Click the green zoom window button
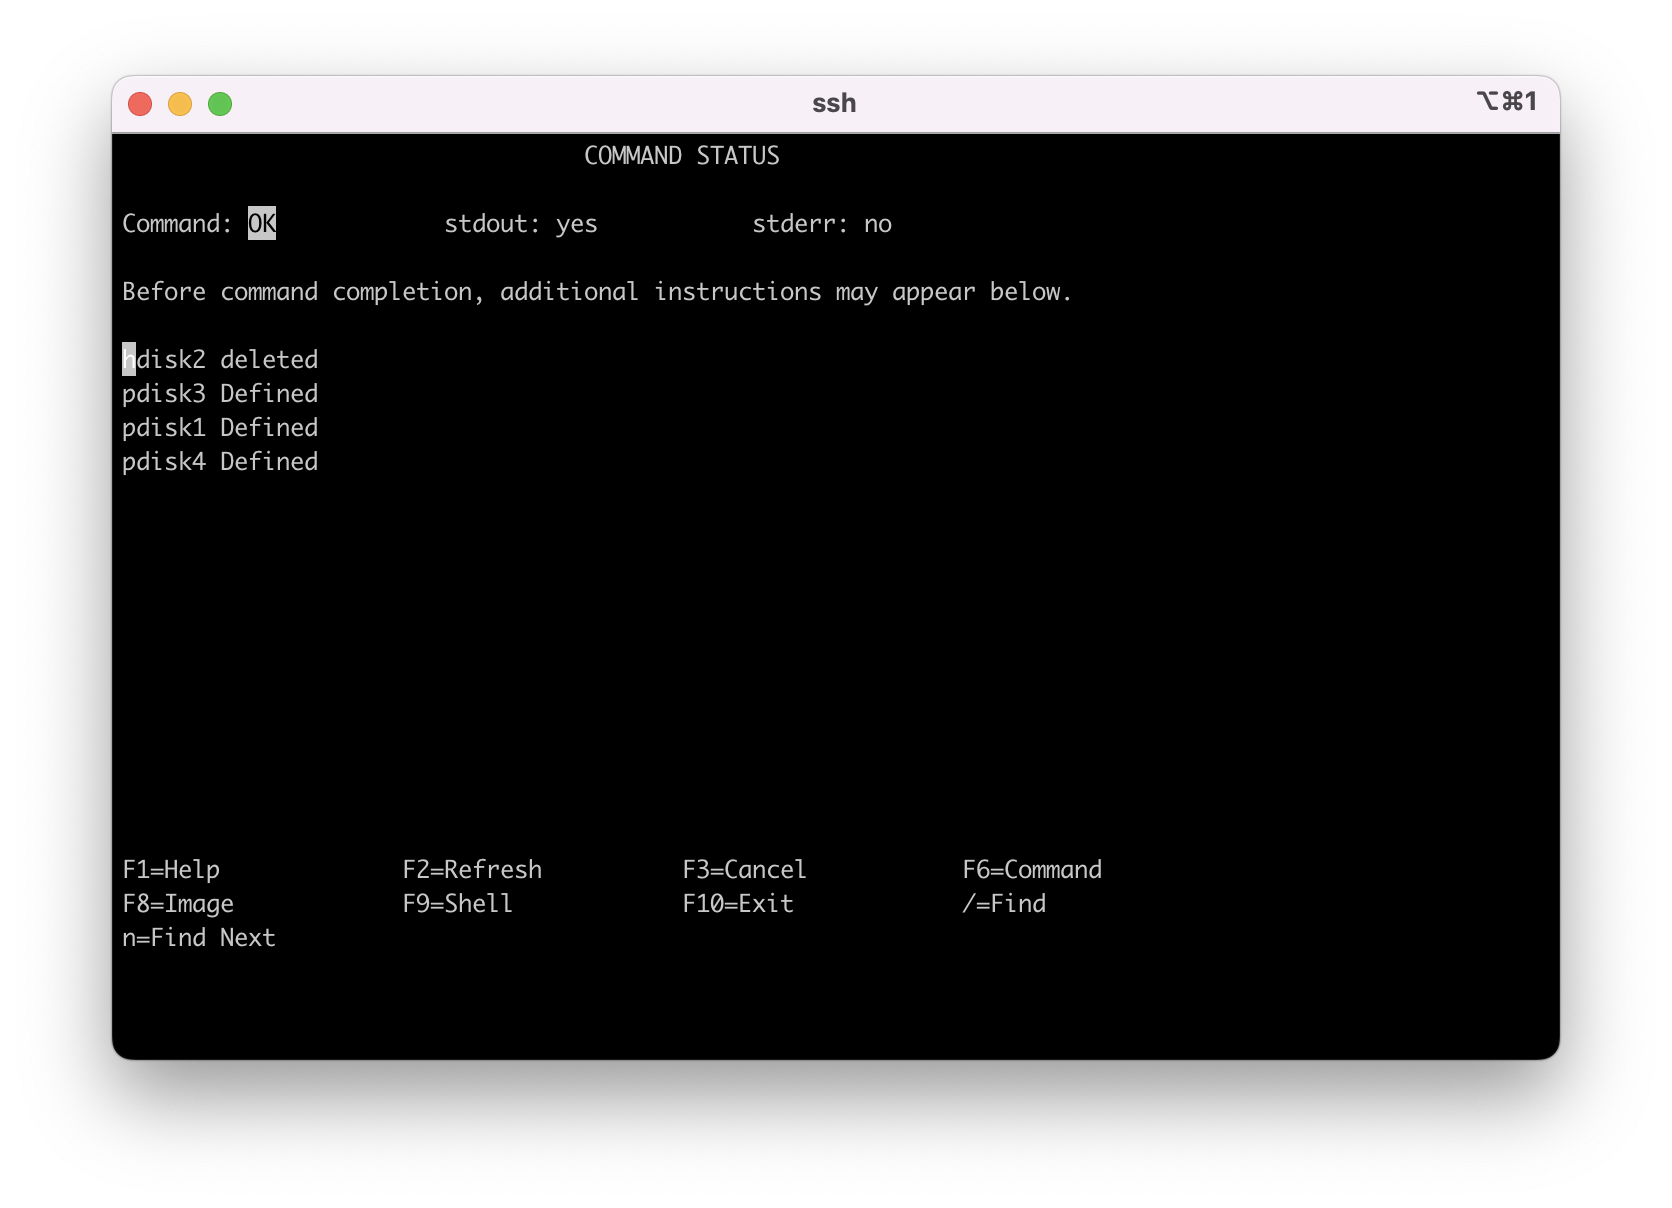Screen dimensions: 1672x1208 tap(220, 104)
